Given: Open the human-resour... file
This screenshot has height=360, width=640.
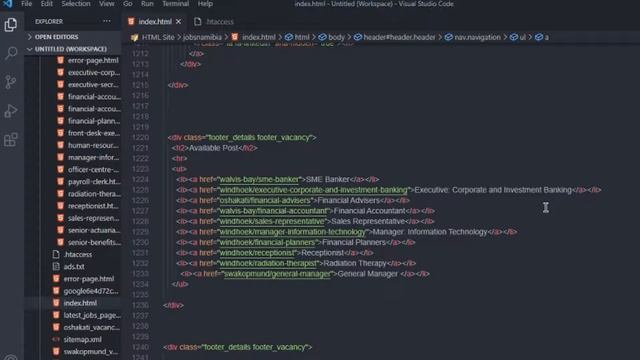Looking at the screenshot, I should pos(93,145).
